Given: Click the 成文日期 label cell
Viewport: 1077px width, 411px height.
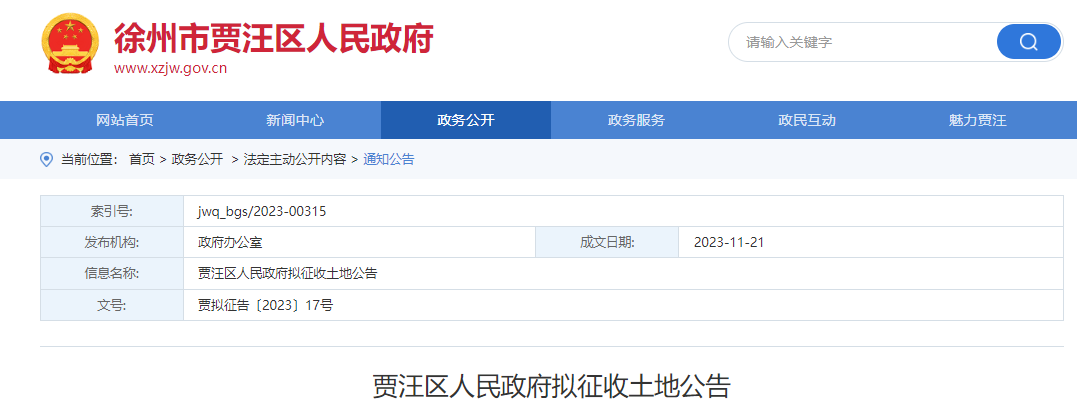Looking at the screenshot, I should click(x=607, y=242).
